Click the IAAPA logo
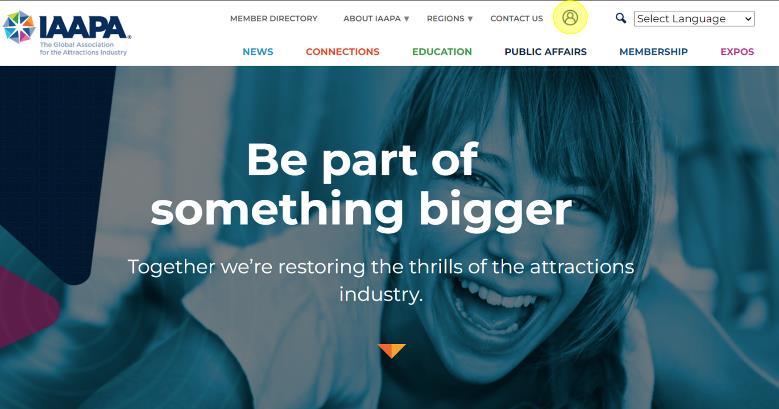This screenshot has width=779, height=409. pyautogui.click(x=66, y=33)
